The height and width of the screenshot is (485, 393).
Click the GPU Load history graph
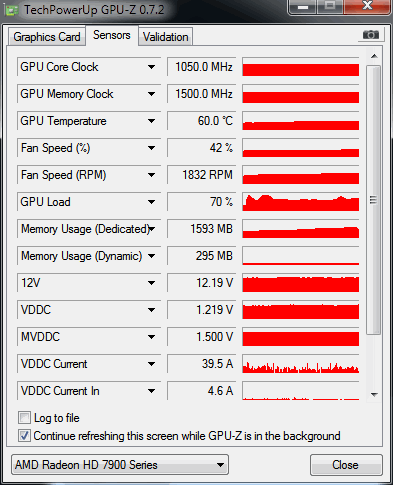pyautogui.click(x=301, y=202)
